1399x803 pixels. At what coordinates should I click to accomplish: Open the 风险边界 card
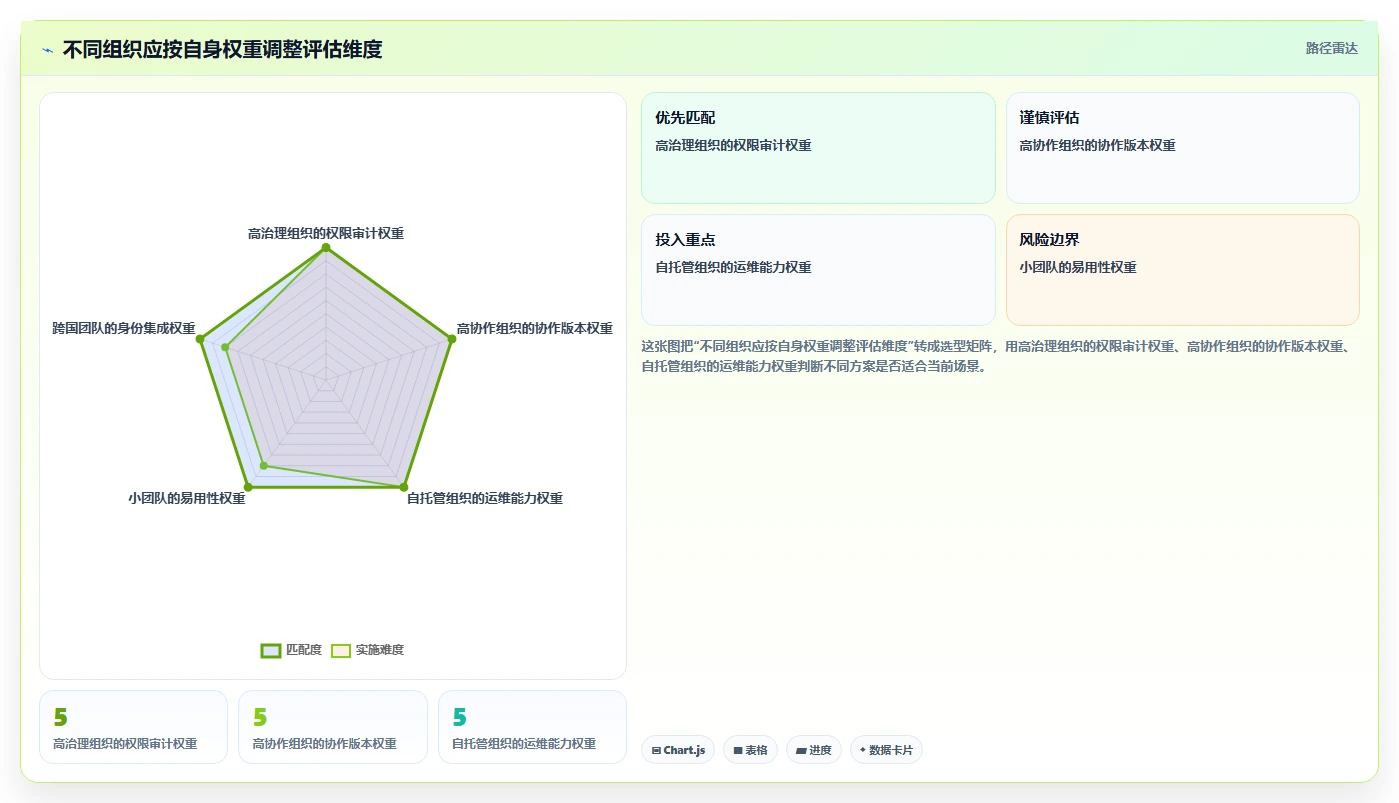tap(1182, 270)
